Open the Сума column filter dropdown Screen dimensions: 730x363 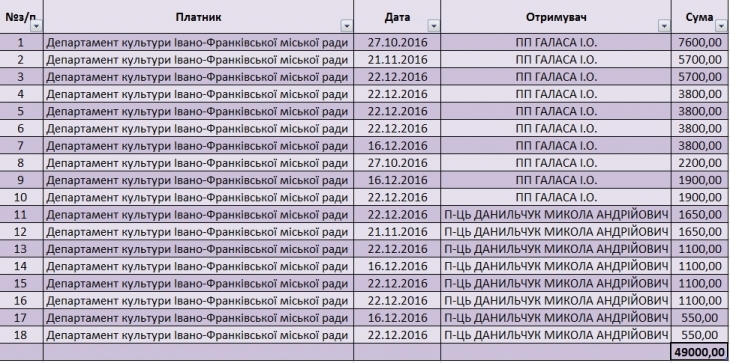point(721,26)
